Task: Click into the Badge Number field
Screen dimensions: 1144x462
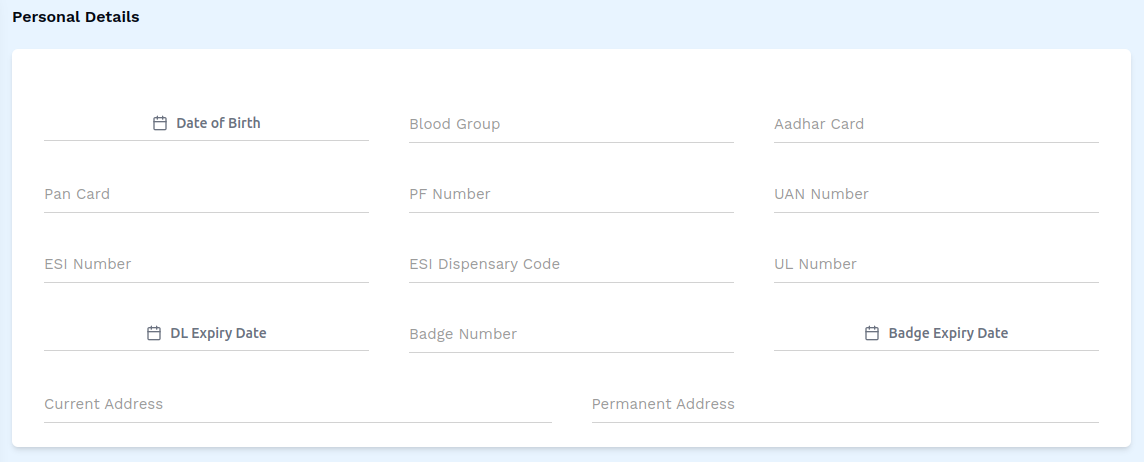Action: click(571, 335)
